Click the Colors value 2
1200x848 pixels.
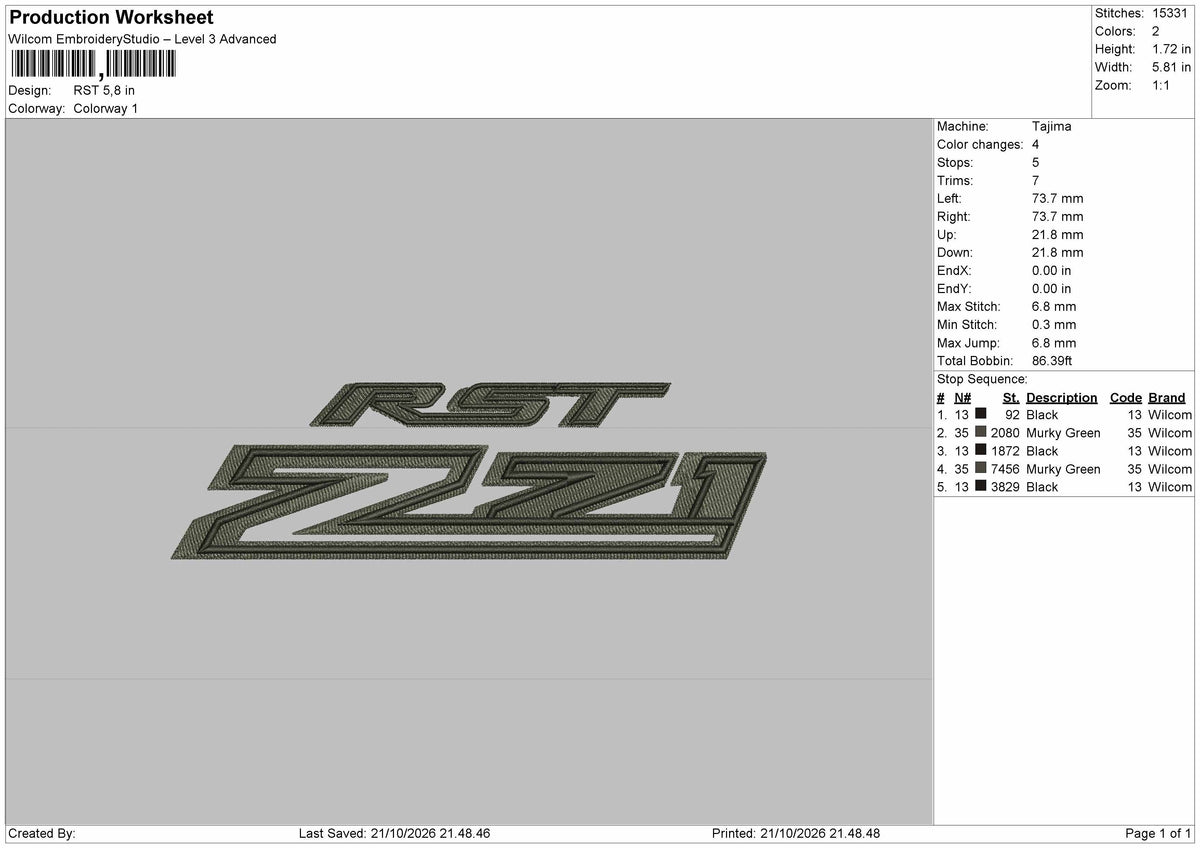[x=1156, y=31]
